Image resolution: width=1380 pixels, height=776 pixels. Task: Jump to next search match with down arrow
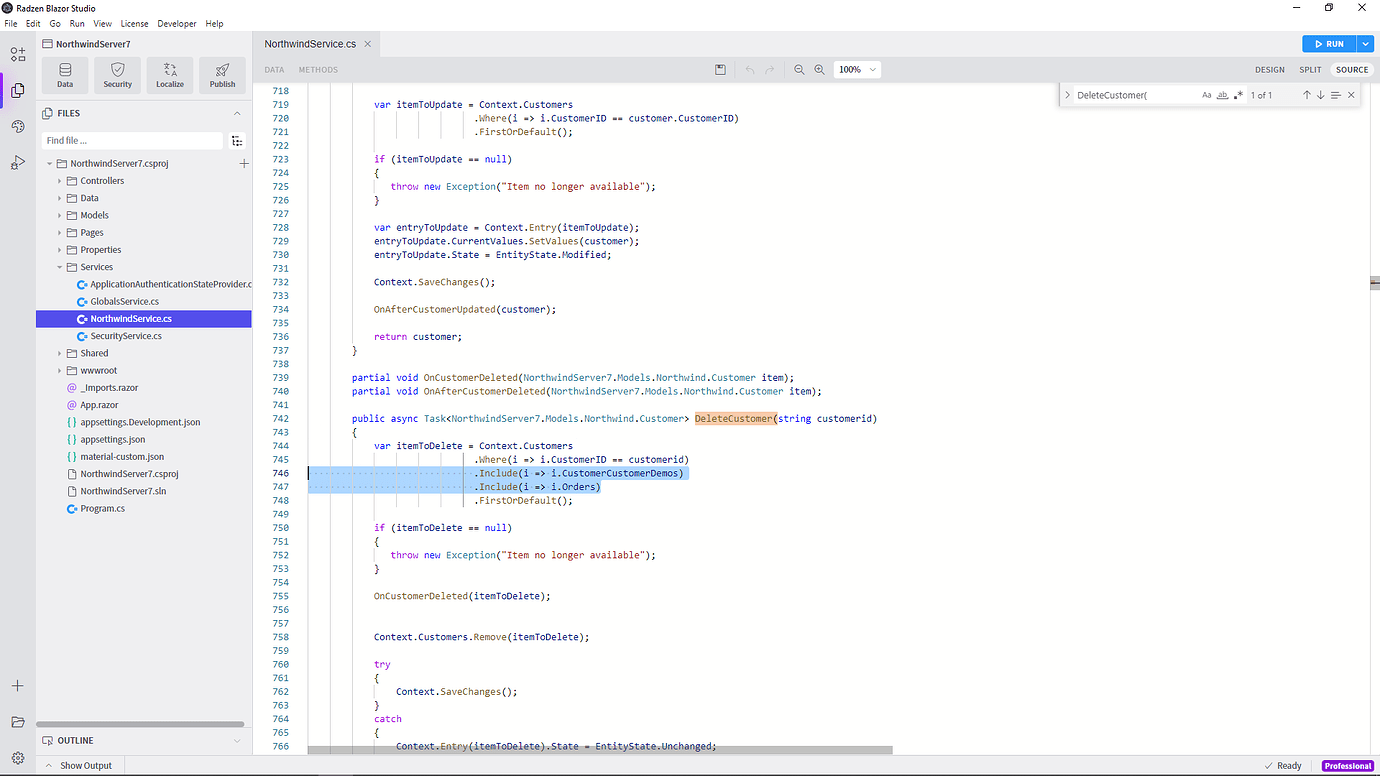(1320, 95)
